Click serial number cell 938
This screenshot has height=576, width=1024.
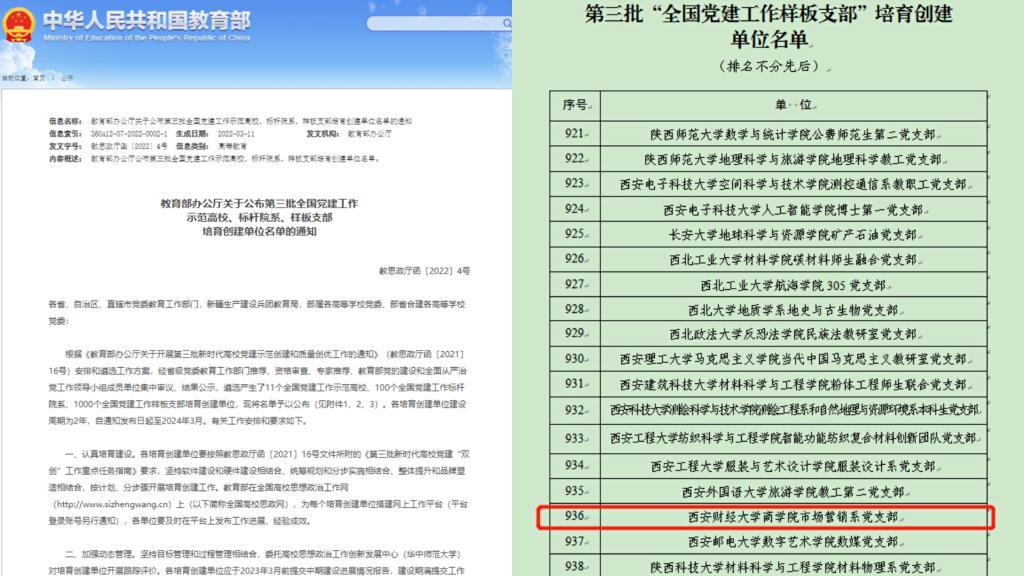[x=575, y=566]
